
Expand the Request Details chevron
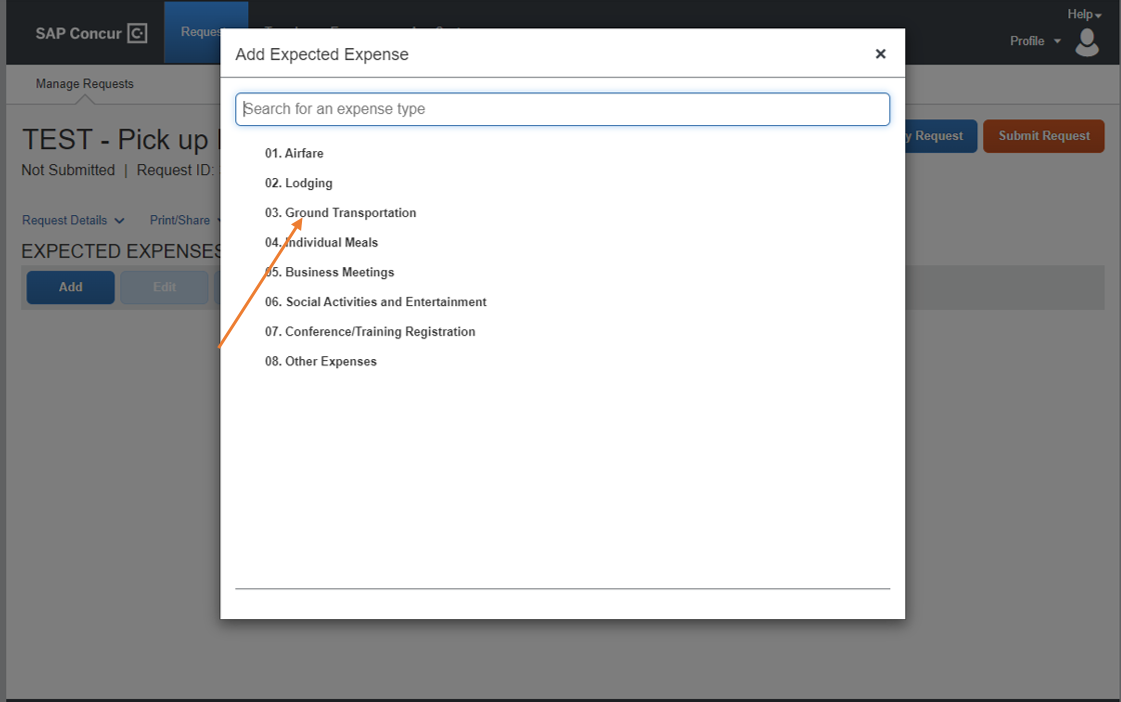click(x=119, y=221)
